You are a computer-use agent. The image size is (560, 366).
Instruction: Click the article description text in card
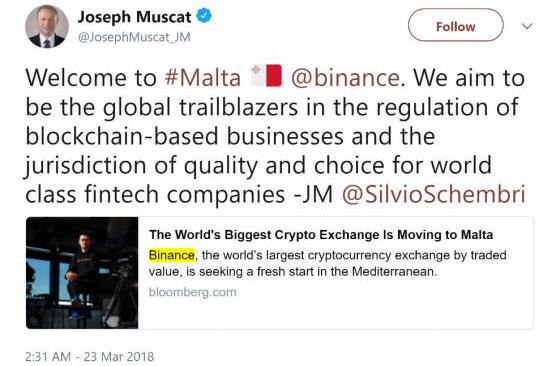tap(328, 264)
